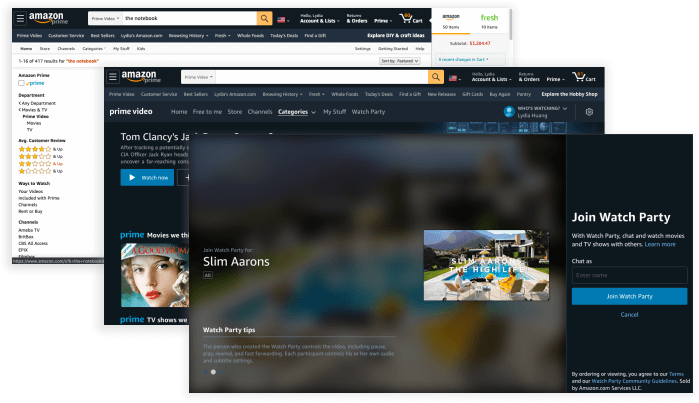Image resolution: width=699 pixels, height=403 pixels.
Task: Click the blue Join Watch Party button
Action: [x=629, y=296]
